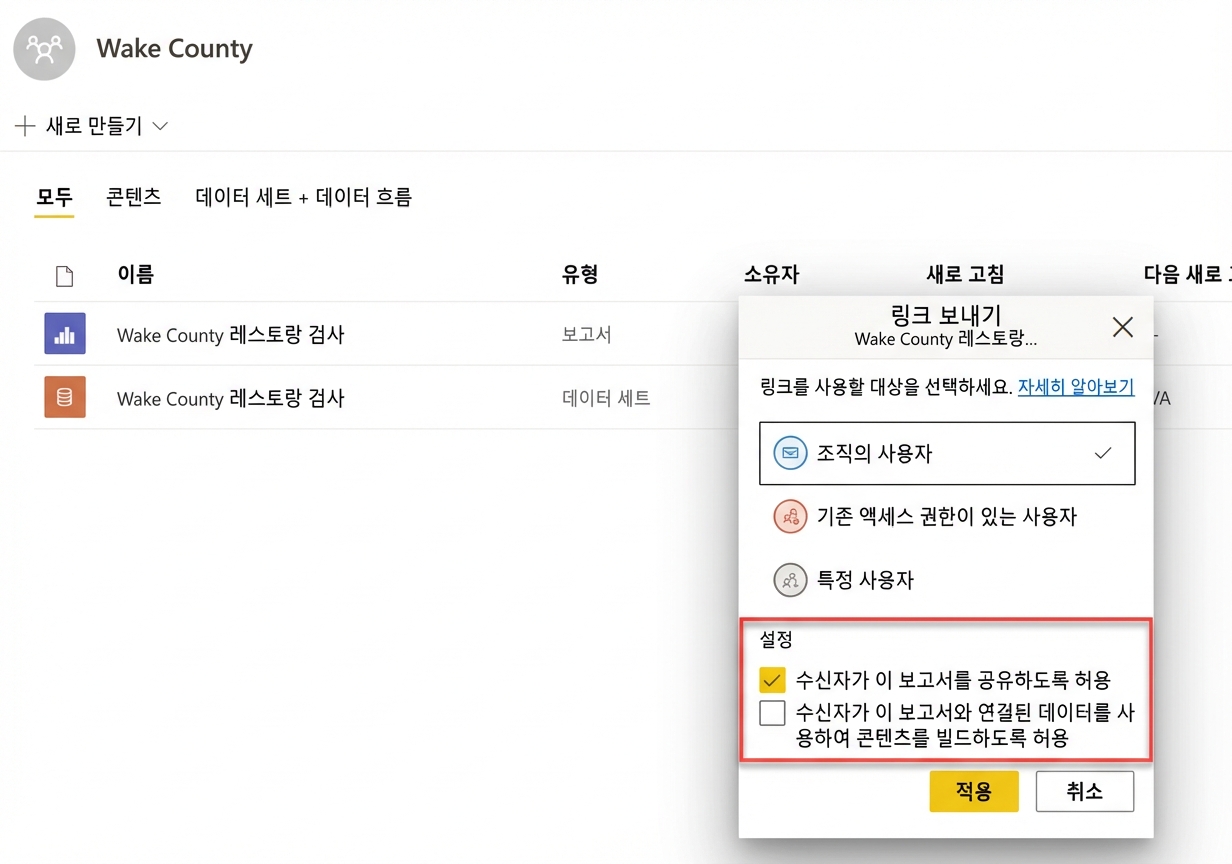Click the envelope icon for 조직의 사용자
Viewport: 1232px width, 864px height.
[790, 453]
